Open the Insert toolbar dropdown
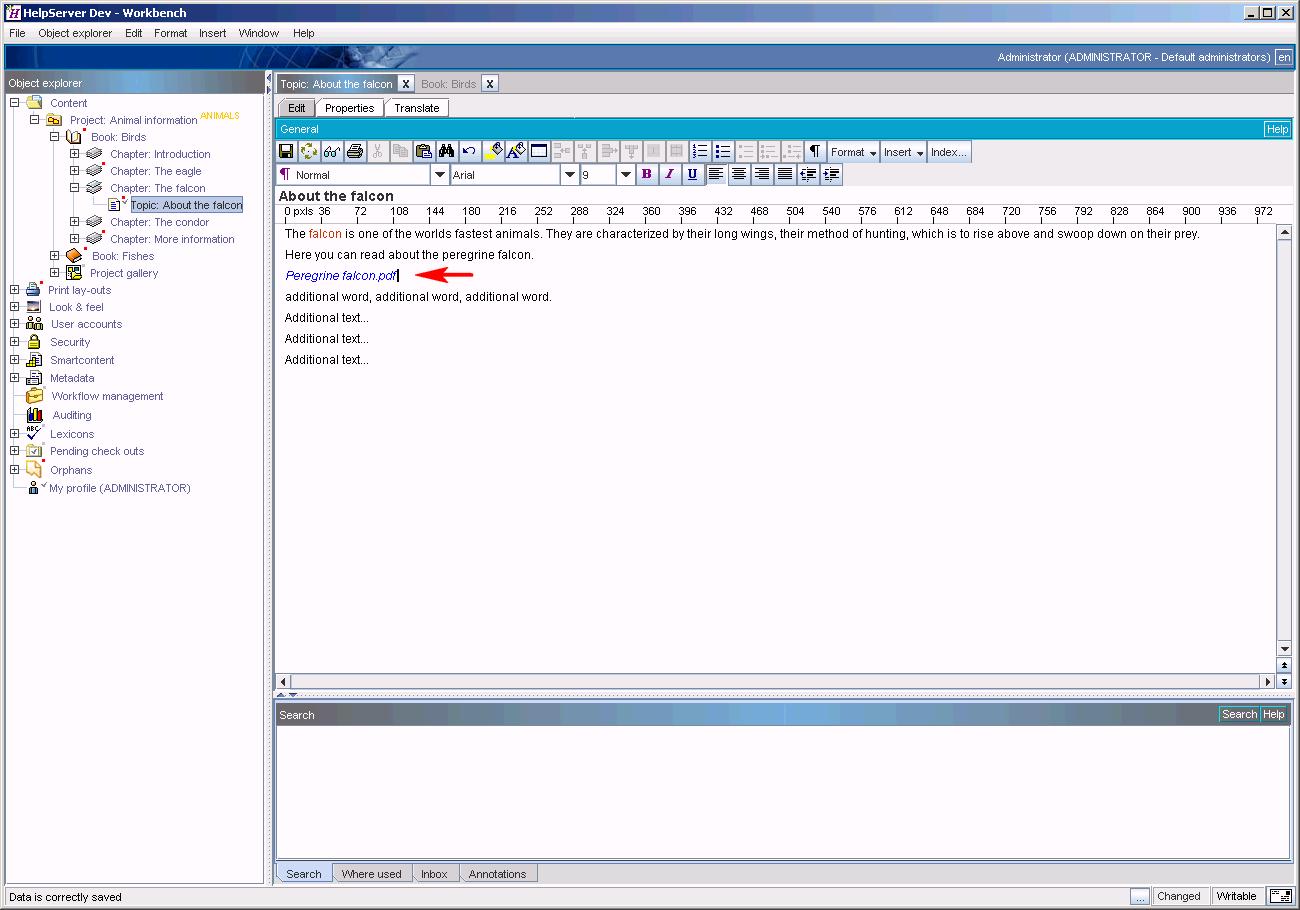Viewport: 1300px width, 910px height. tap(903, 152)
